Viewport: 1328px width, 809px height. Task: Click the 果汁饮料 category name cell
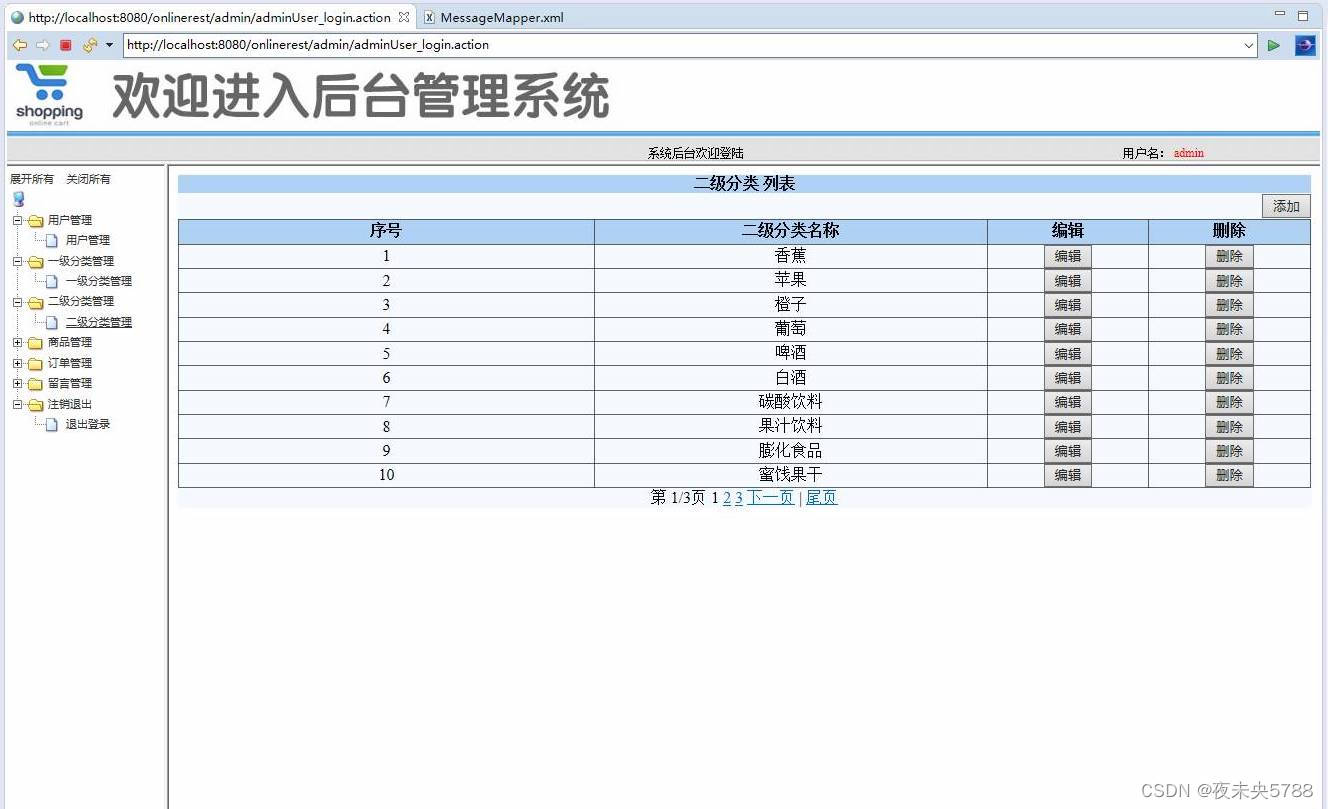(x=790, y=426)
